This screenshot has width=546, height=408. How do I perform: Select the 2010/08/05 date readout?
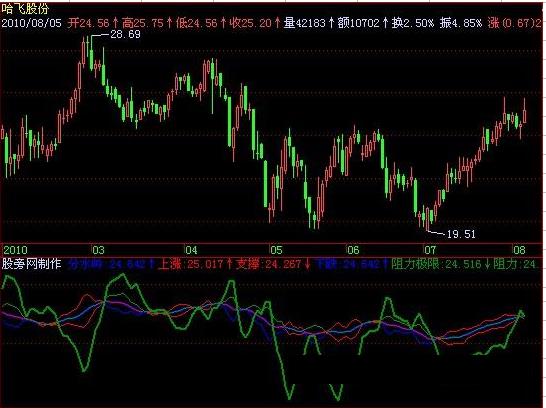pyautogui.click(x=32, y=23)
